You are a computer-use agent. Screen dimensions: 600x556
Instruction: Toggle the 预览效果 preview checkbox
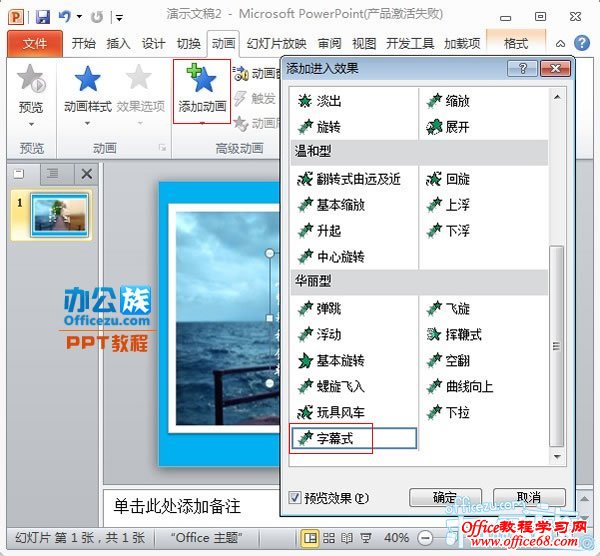[x=295, y=497]
